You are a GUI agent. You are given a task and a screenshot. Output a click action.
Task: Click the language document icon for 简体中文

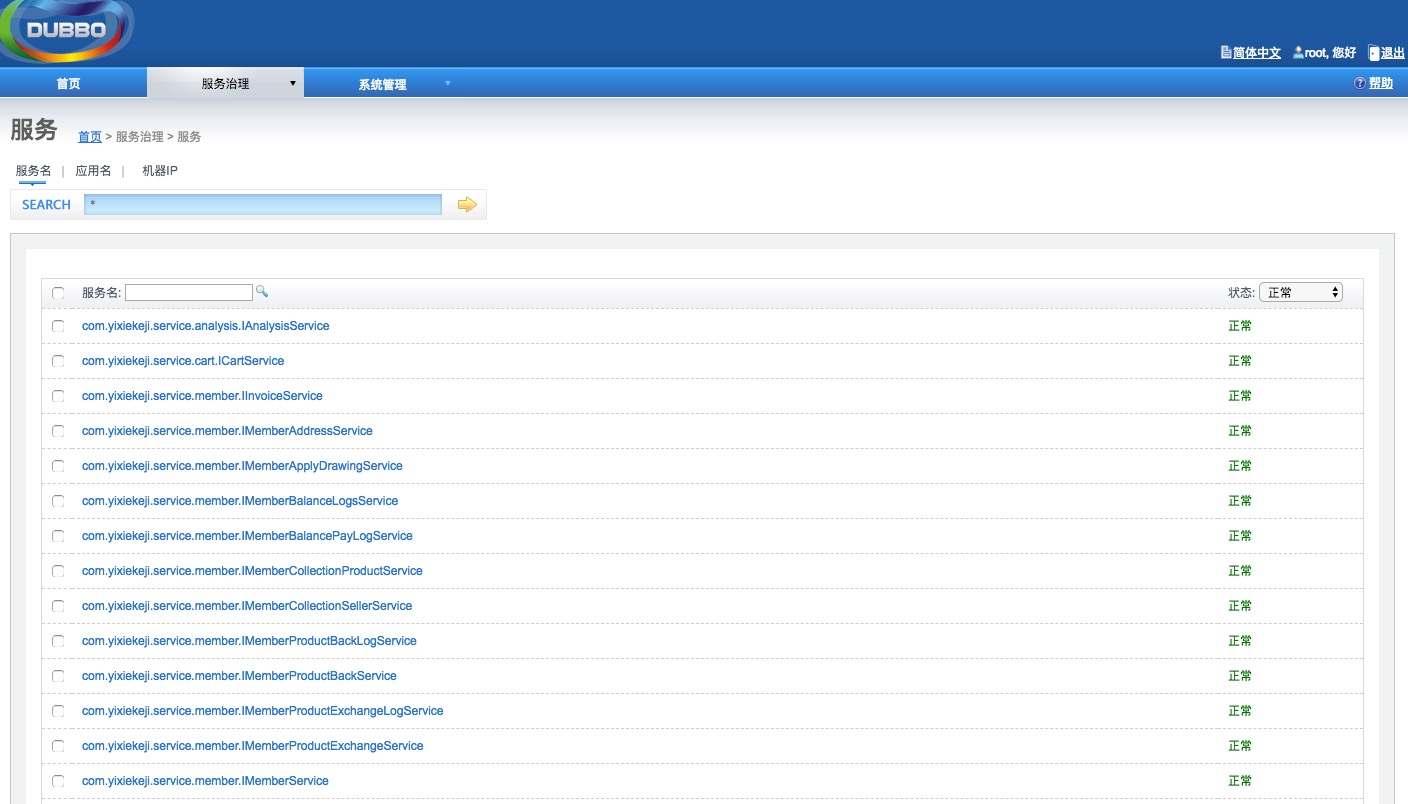click(x=1226, y=52)
